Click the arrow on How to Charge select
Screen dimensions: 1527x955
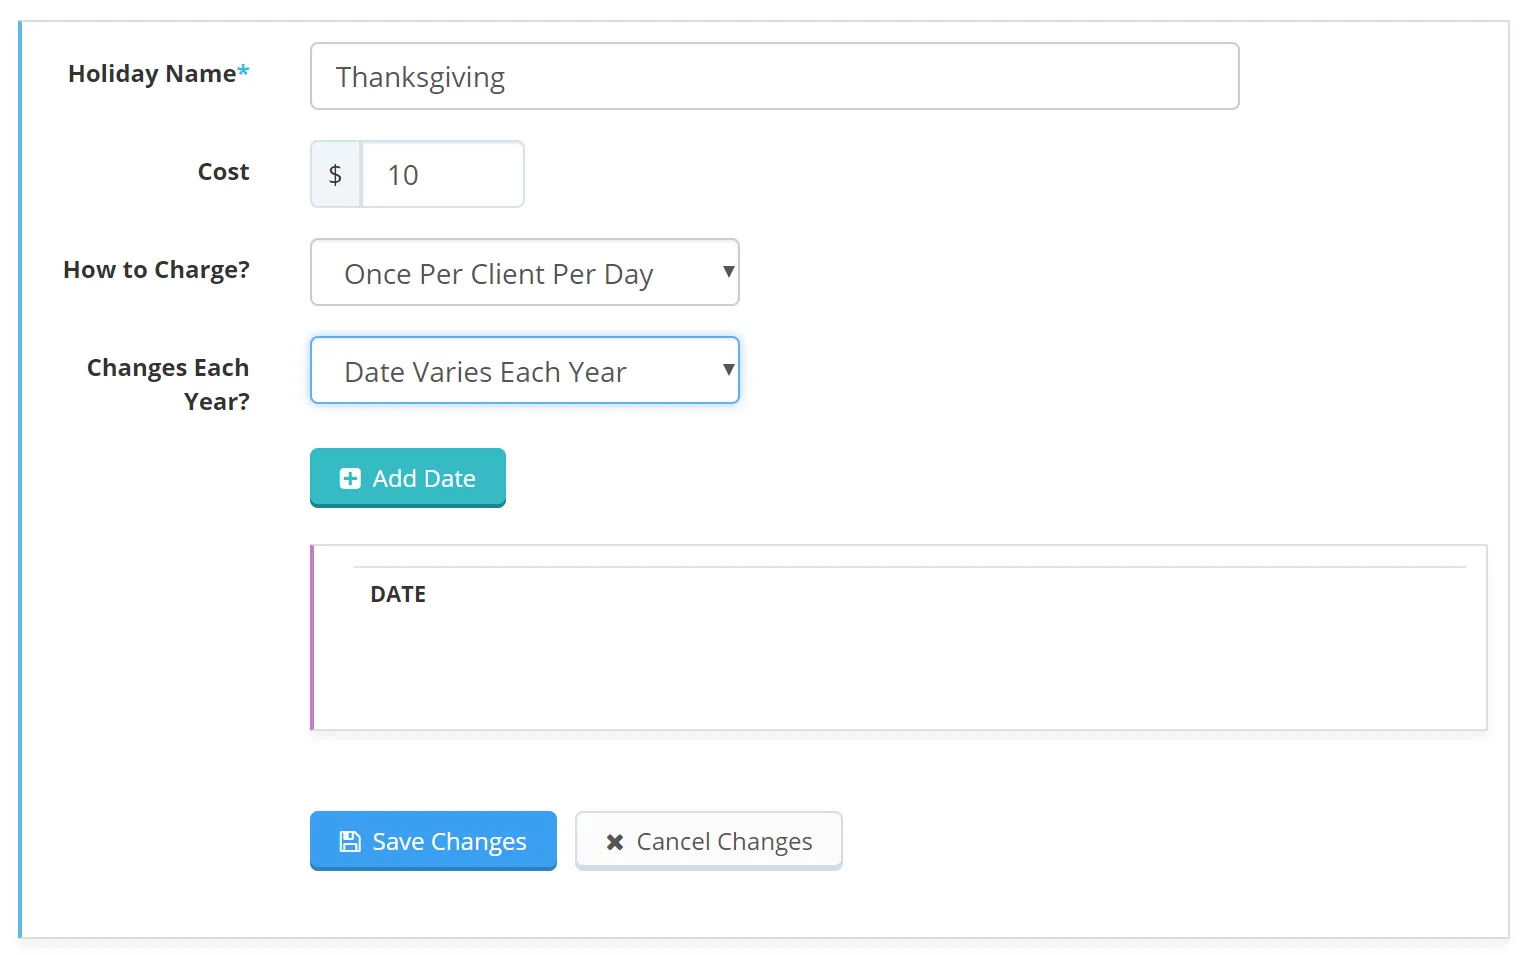729,271
